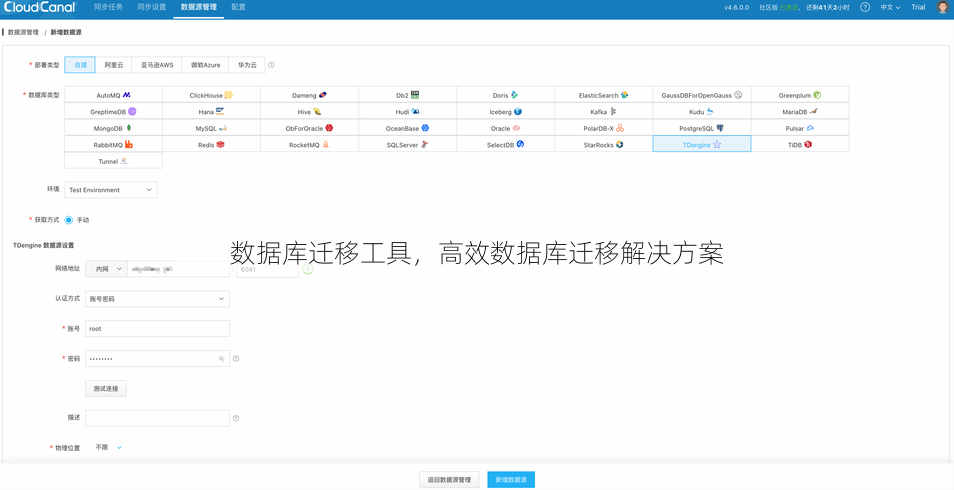Select TiDB database type
Screen dimensions: 954x490
800,144
